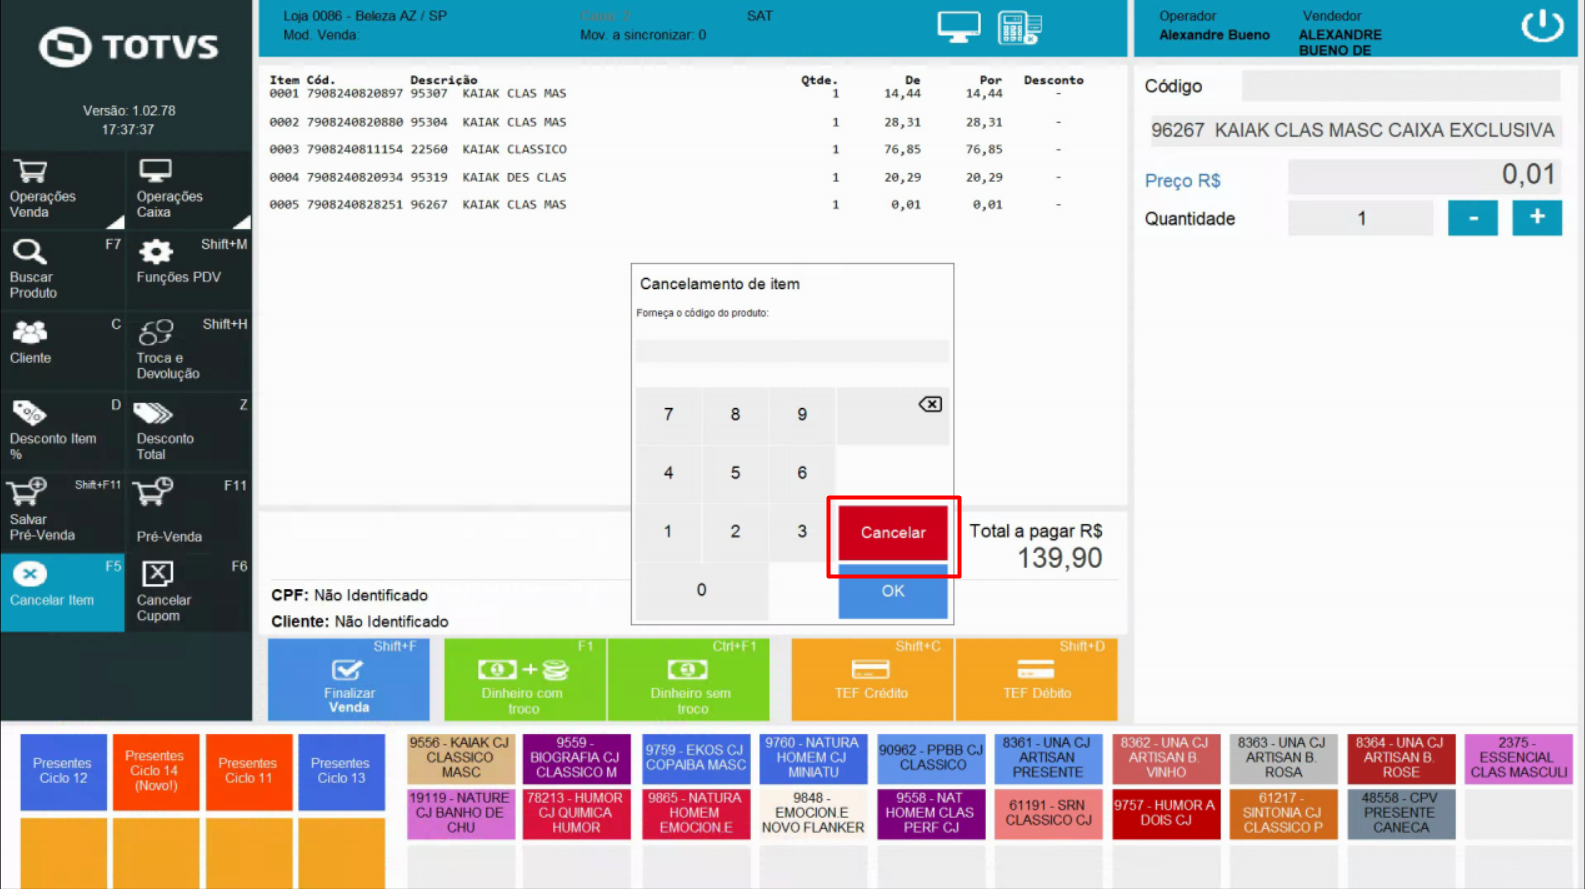Confirm with OK in the dialog
Screen dimensions: 1585x889
[893, 591]
